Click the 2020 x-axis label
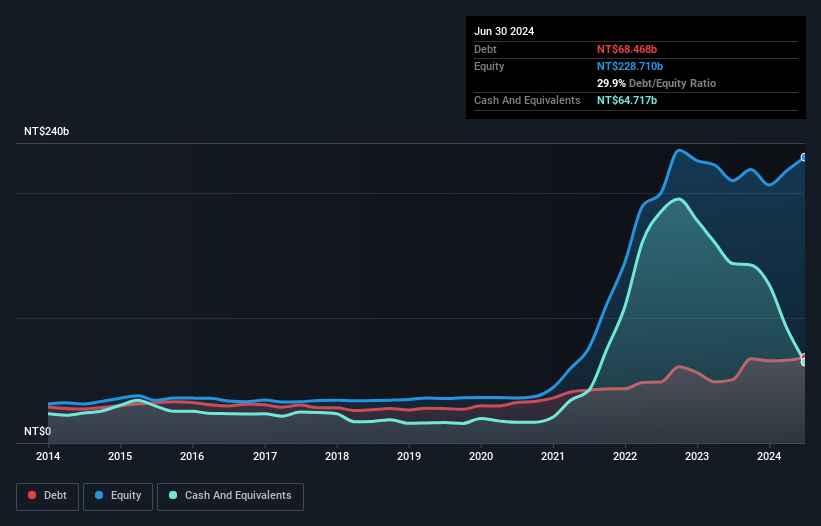 tap(481, 456)
